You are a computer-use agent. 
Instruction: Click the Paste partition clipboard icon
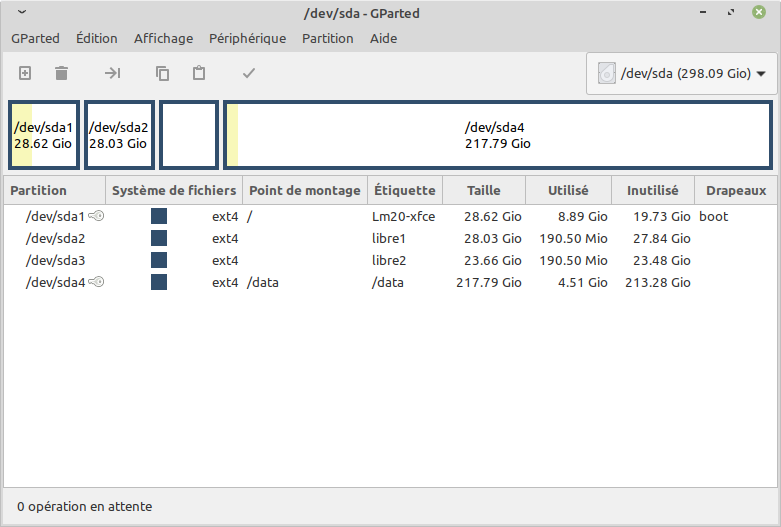coord(199,73)
